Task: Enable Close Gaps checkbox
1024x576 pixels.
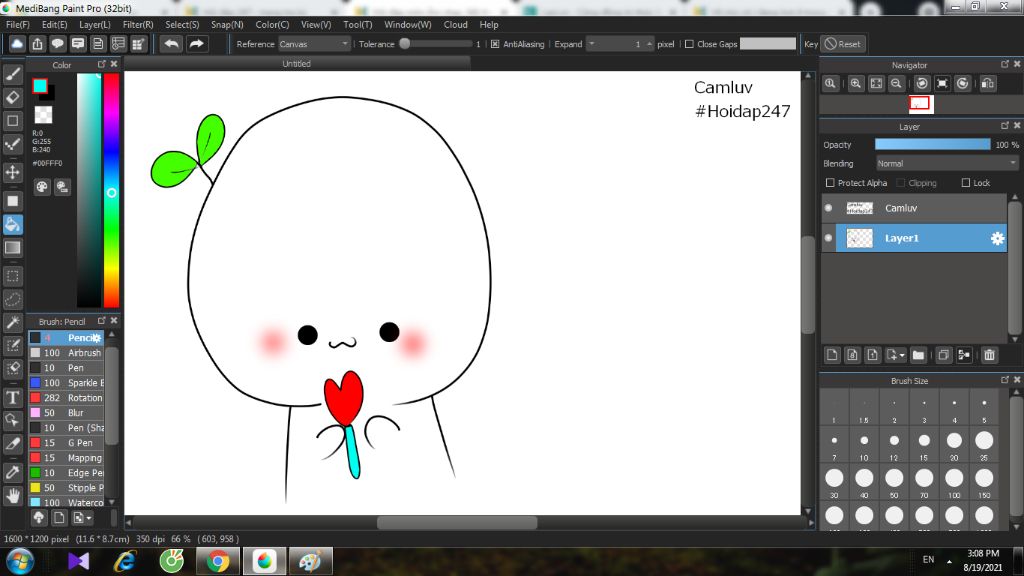Action: click(689, 44)
